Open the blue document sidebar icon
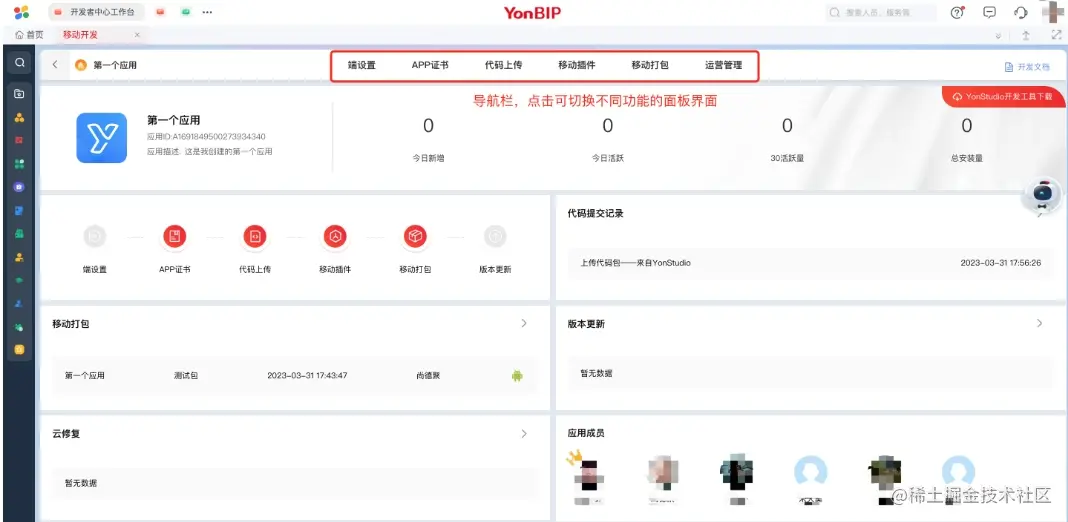 [x=20, y=211]
